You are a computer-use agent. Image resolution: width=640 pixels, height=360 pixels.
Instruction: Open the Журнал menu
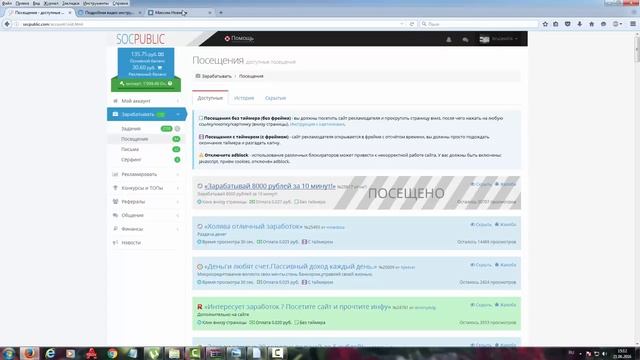[51, 3]
